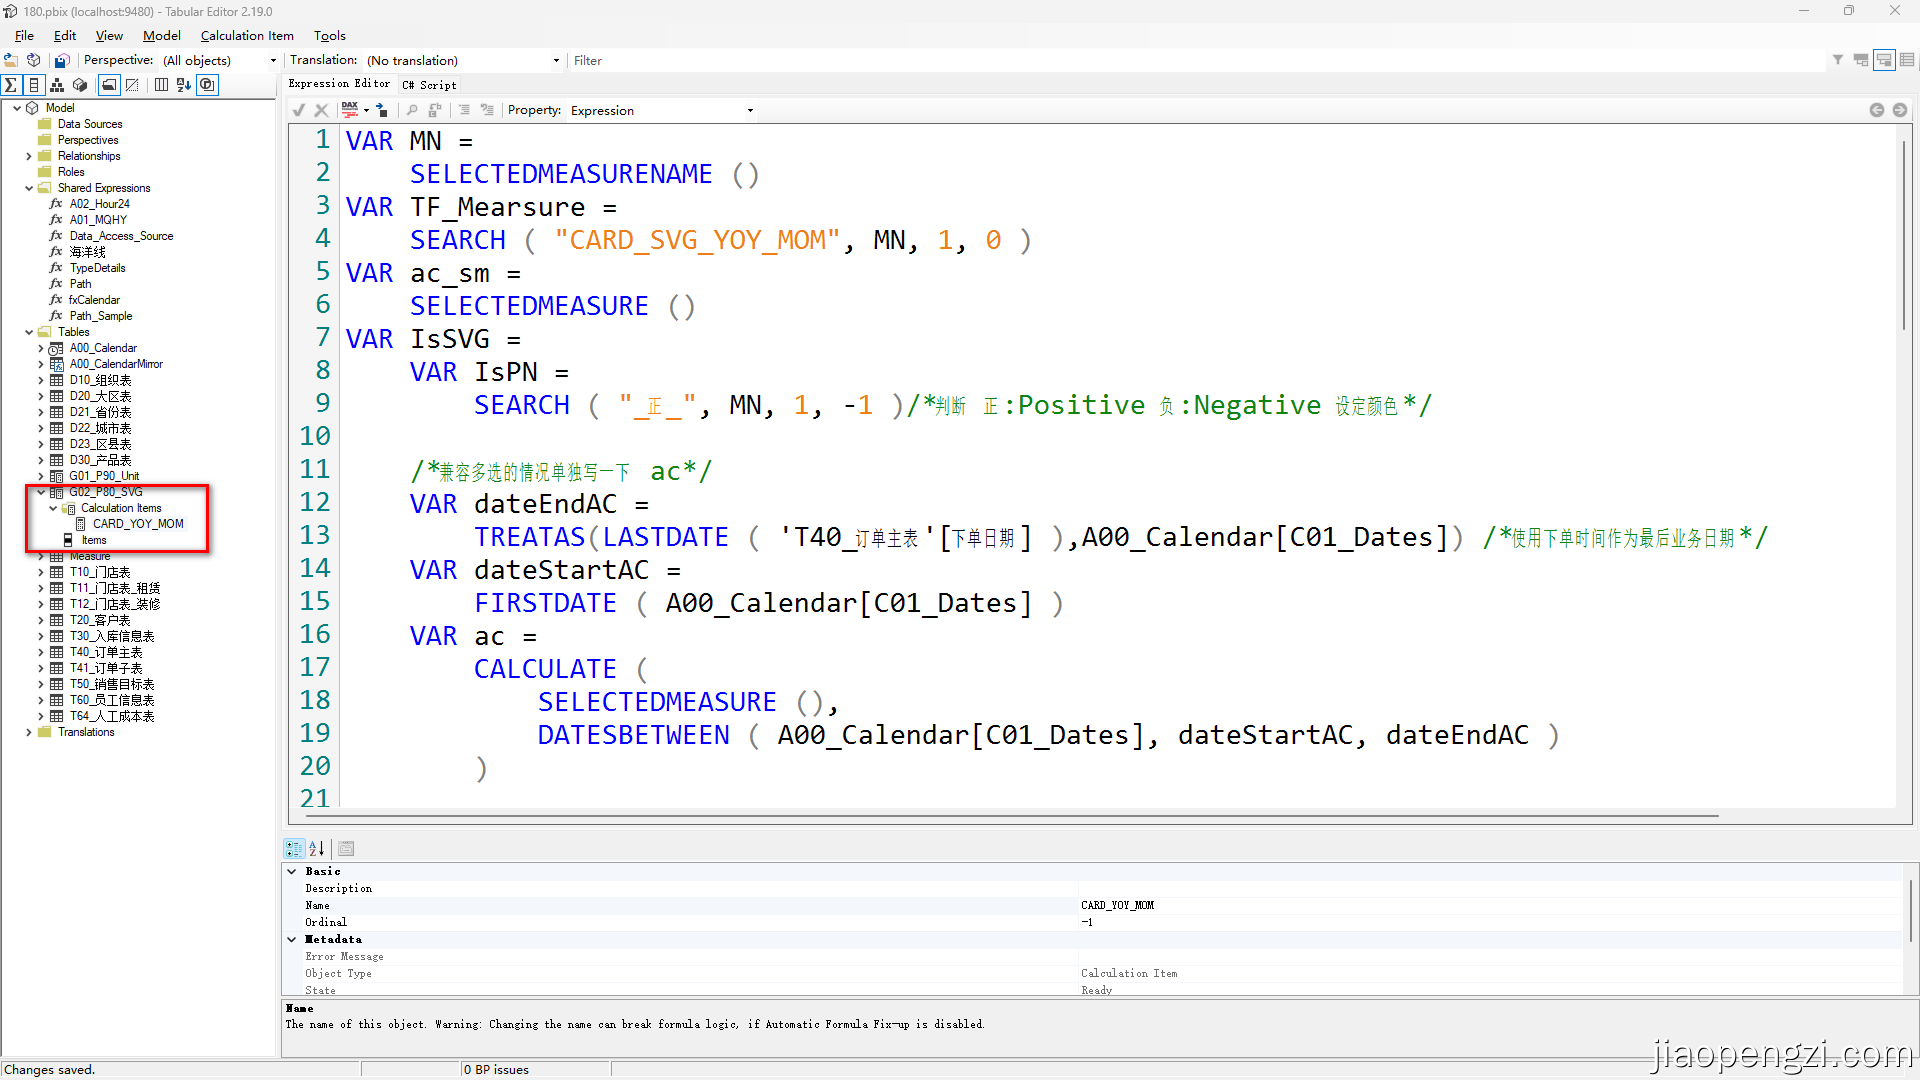Switch to the C# Script tab
The height and width of the screenshot is (1080, 1920).
(429, 85)
